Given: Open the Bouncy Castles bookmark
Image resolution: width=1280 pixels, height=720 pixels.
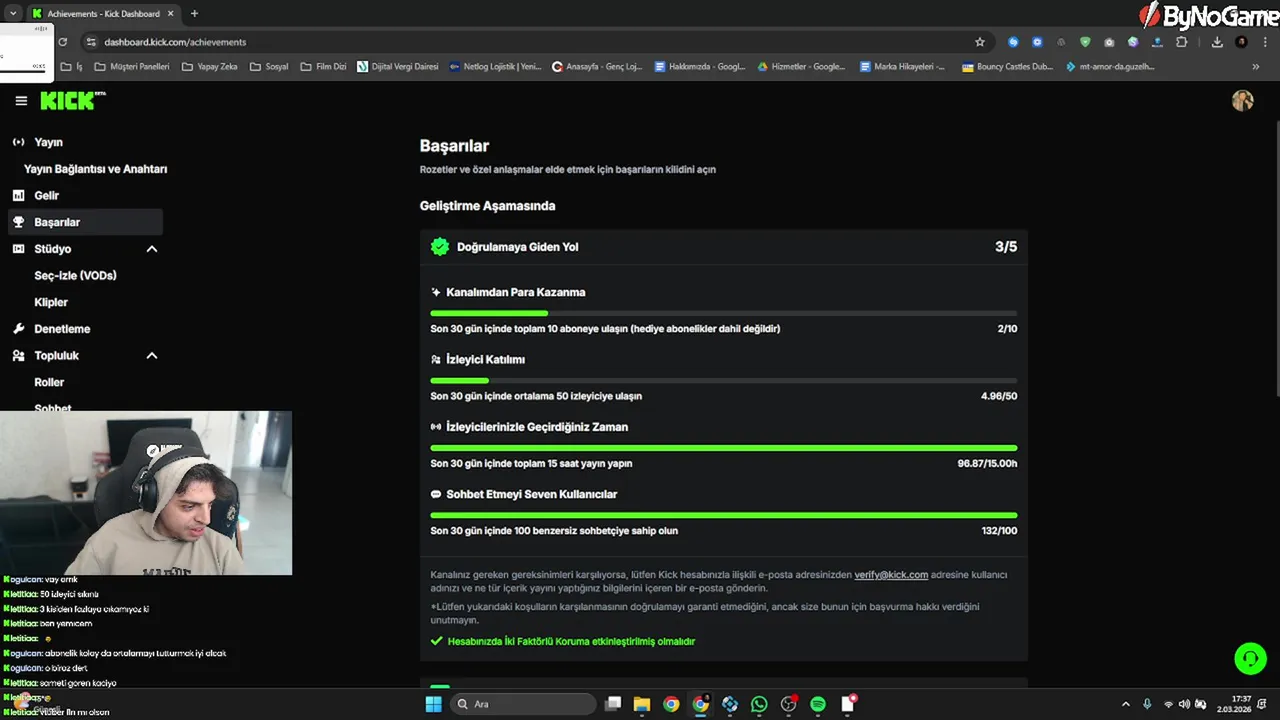Looking at the screenshot, I should [1007, 67].
